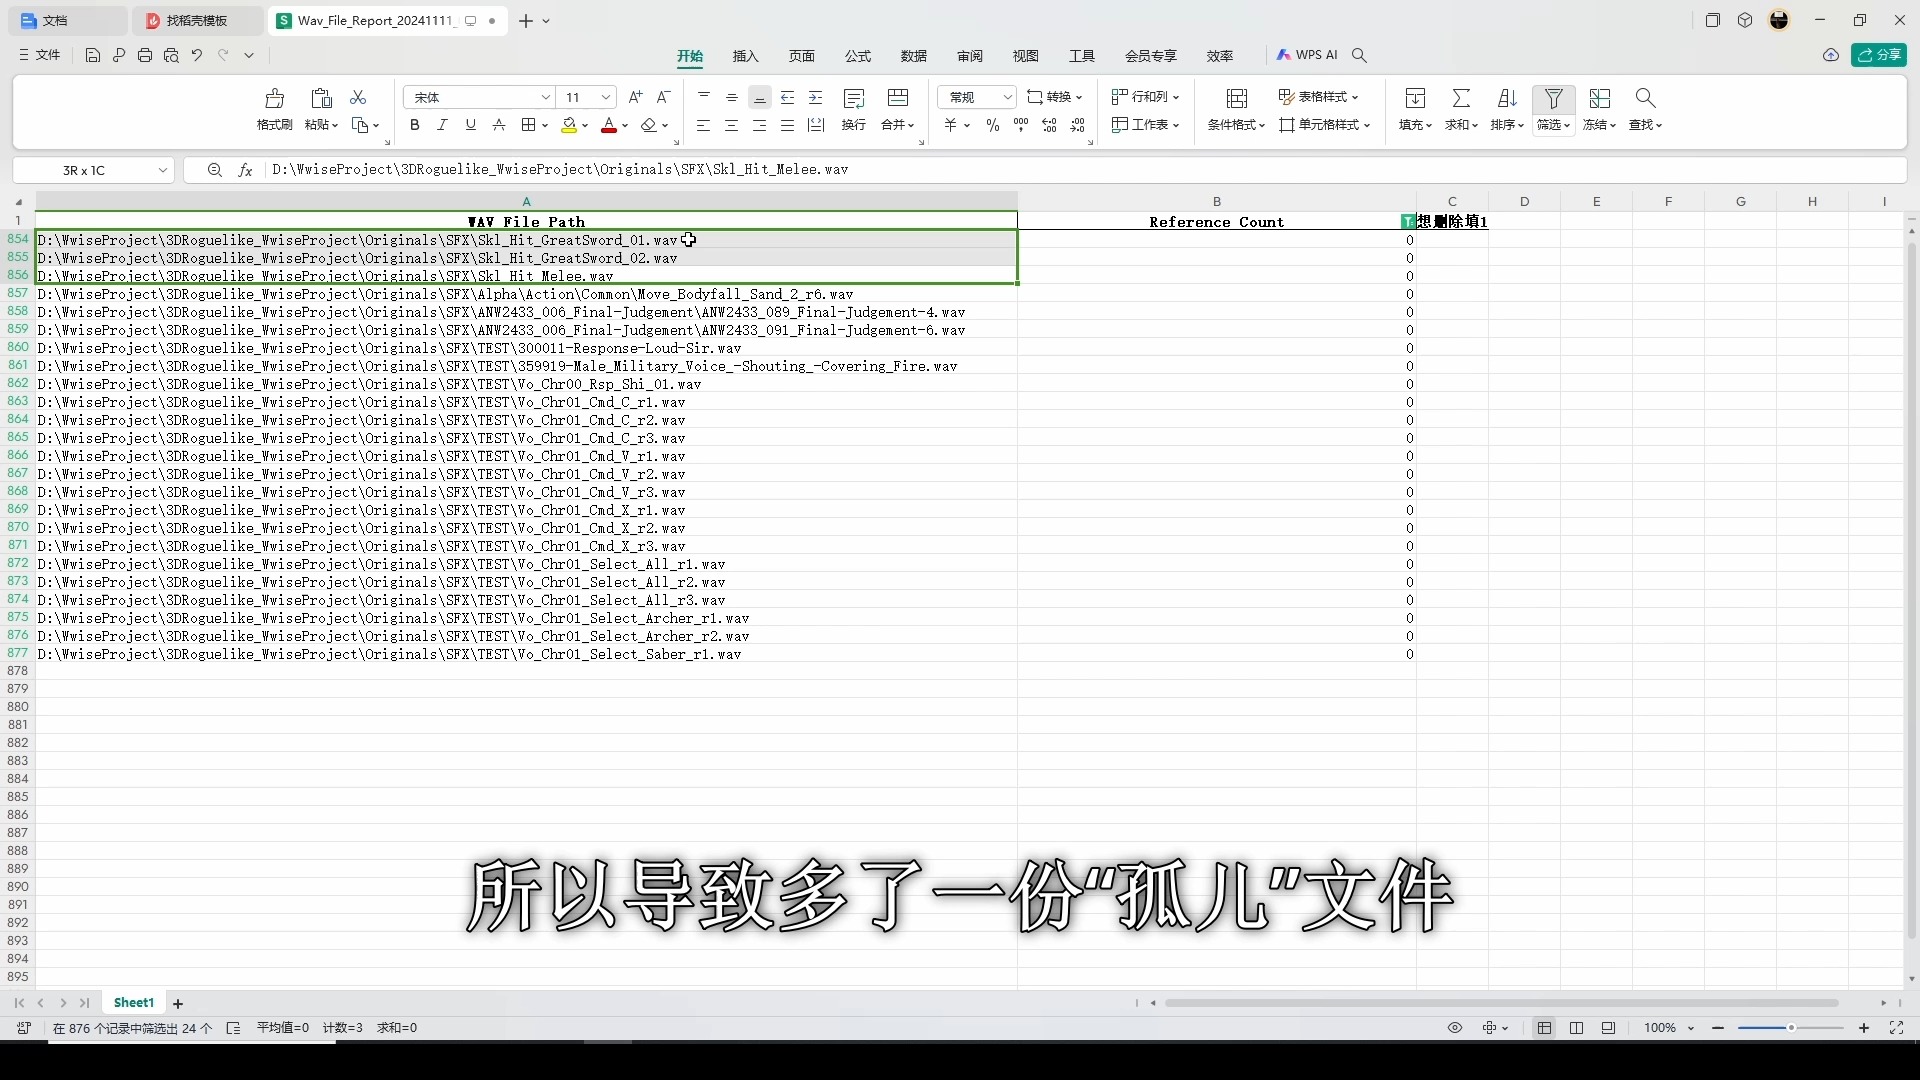The width and height of the screenshot is (1920, 1080).
Task: Click the undo arrow icon
Action: click(197, 55)
